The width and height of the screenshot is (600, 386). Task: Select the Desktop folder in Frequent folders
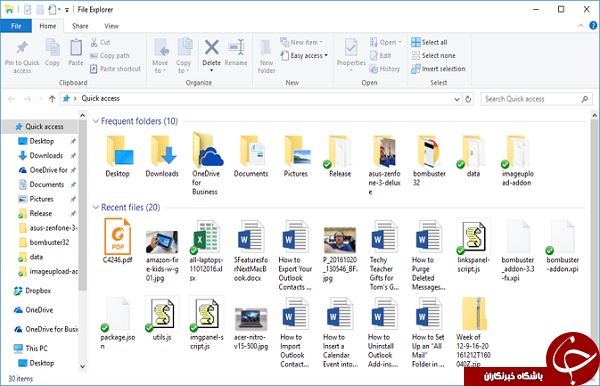tap(118, 157)
